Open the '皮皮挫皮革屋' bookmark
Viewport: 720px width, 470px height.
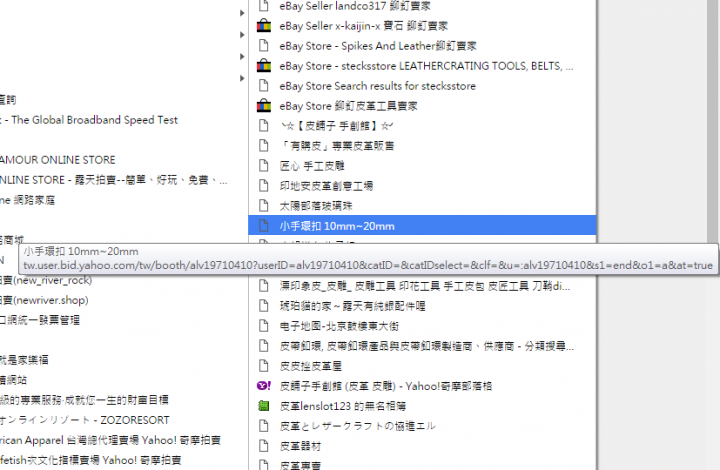[311, 366]
